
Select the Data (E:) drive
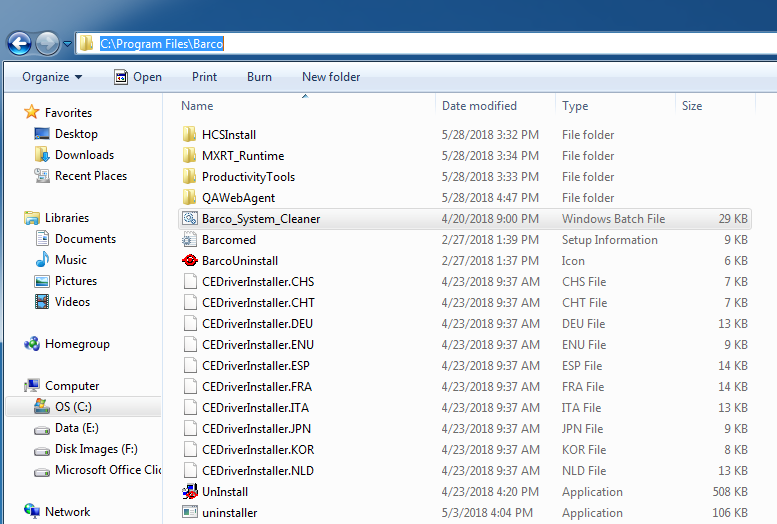pyautogui.click(x=76, y=428)
